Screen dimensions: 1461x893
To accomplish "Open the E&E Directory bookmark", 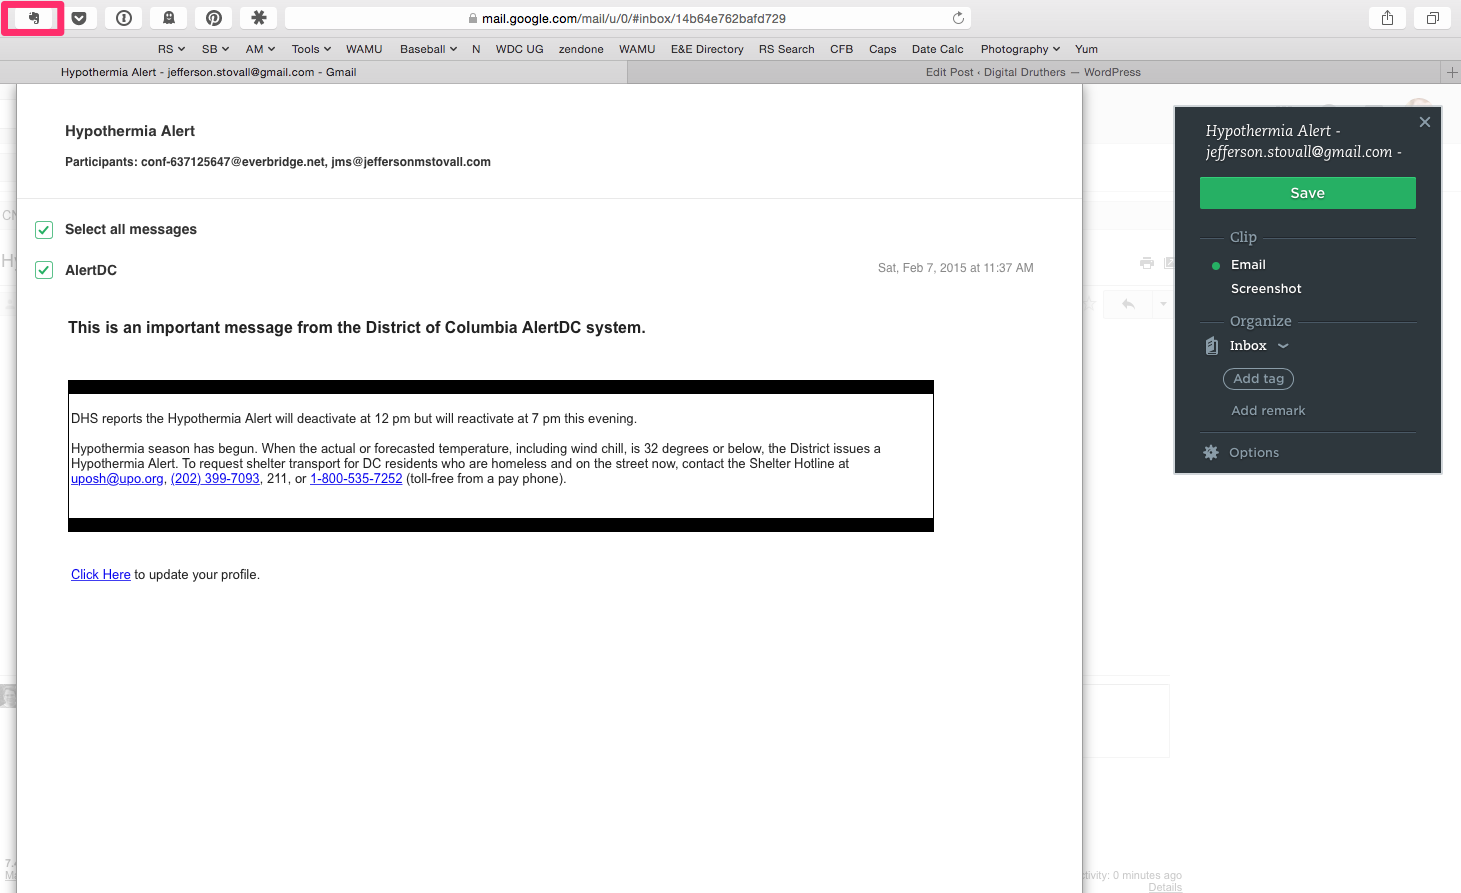I will [707, 49].
